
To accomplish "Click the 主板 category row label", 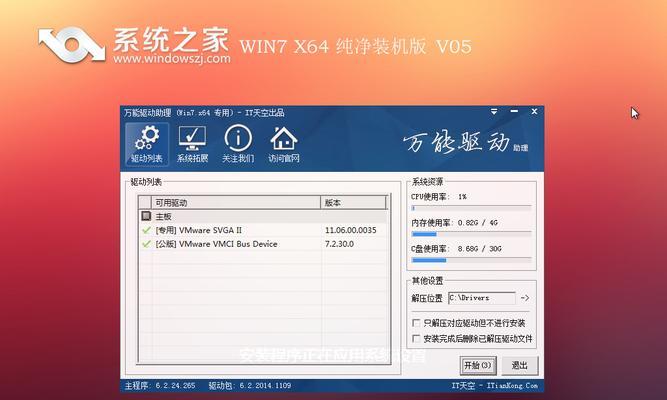I will 163,216.
